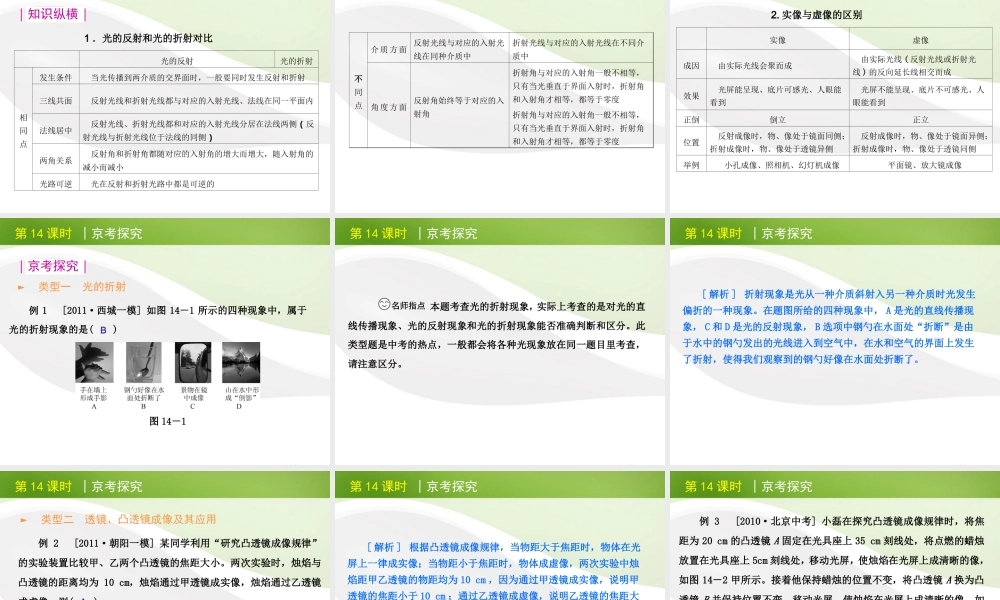Viewport: 1000px width, 600px height.
Task: Open the slide showing the 不同点 comparison table
Action: pos(500,106)
